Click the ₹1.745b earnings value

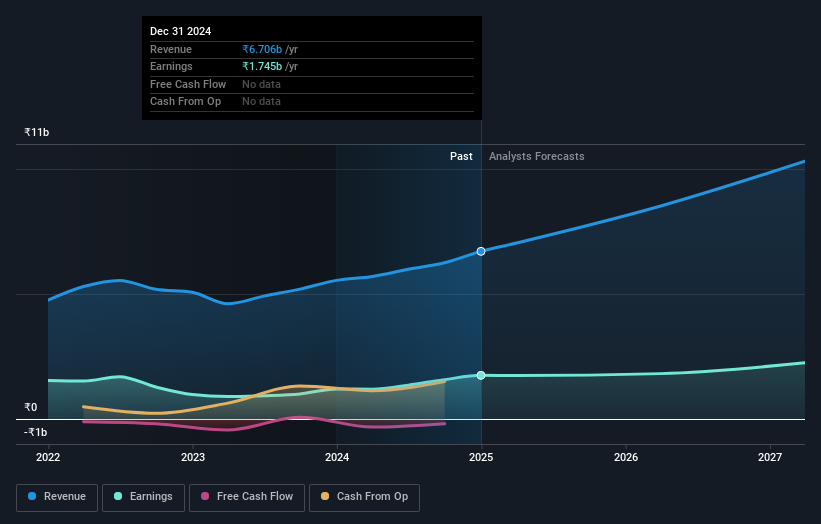point(262,66)
